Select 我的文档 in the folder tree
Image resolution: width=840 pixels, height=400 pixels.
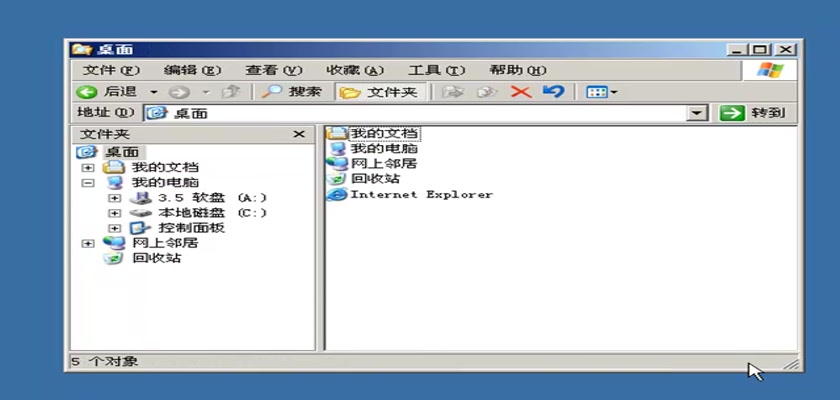point(165,168)
